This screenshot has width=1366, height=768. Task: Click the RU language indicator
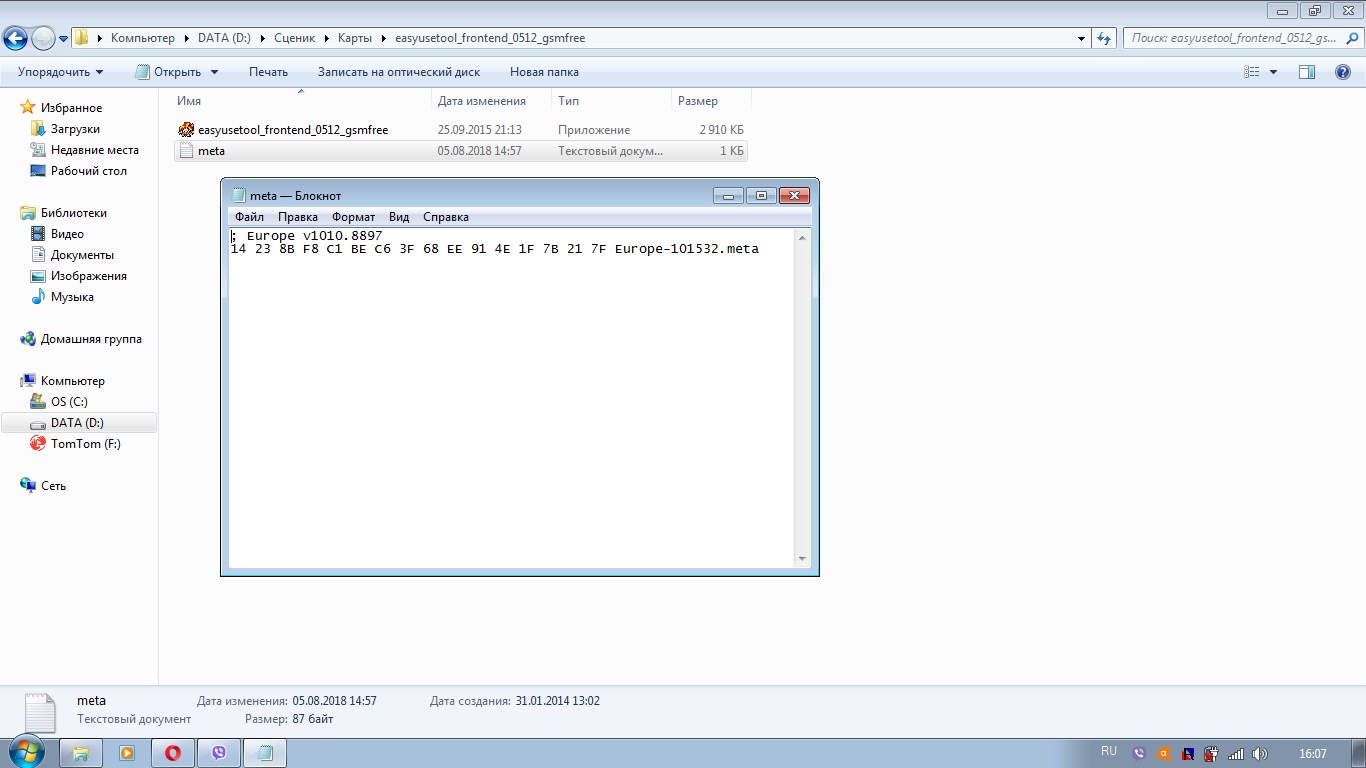[1109, 752]
